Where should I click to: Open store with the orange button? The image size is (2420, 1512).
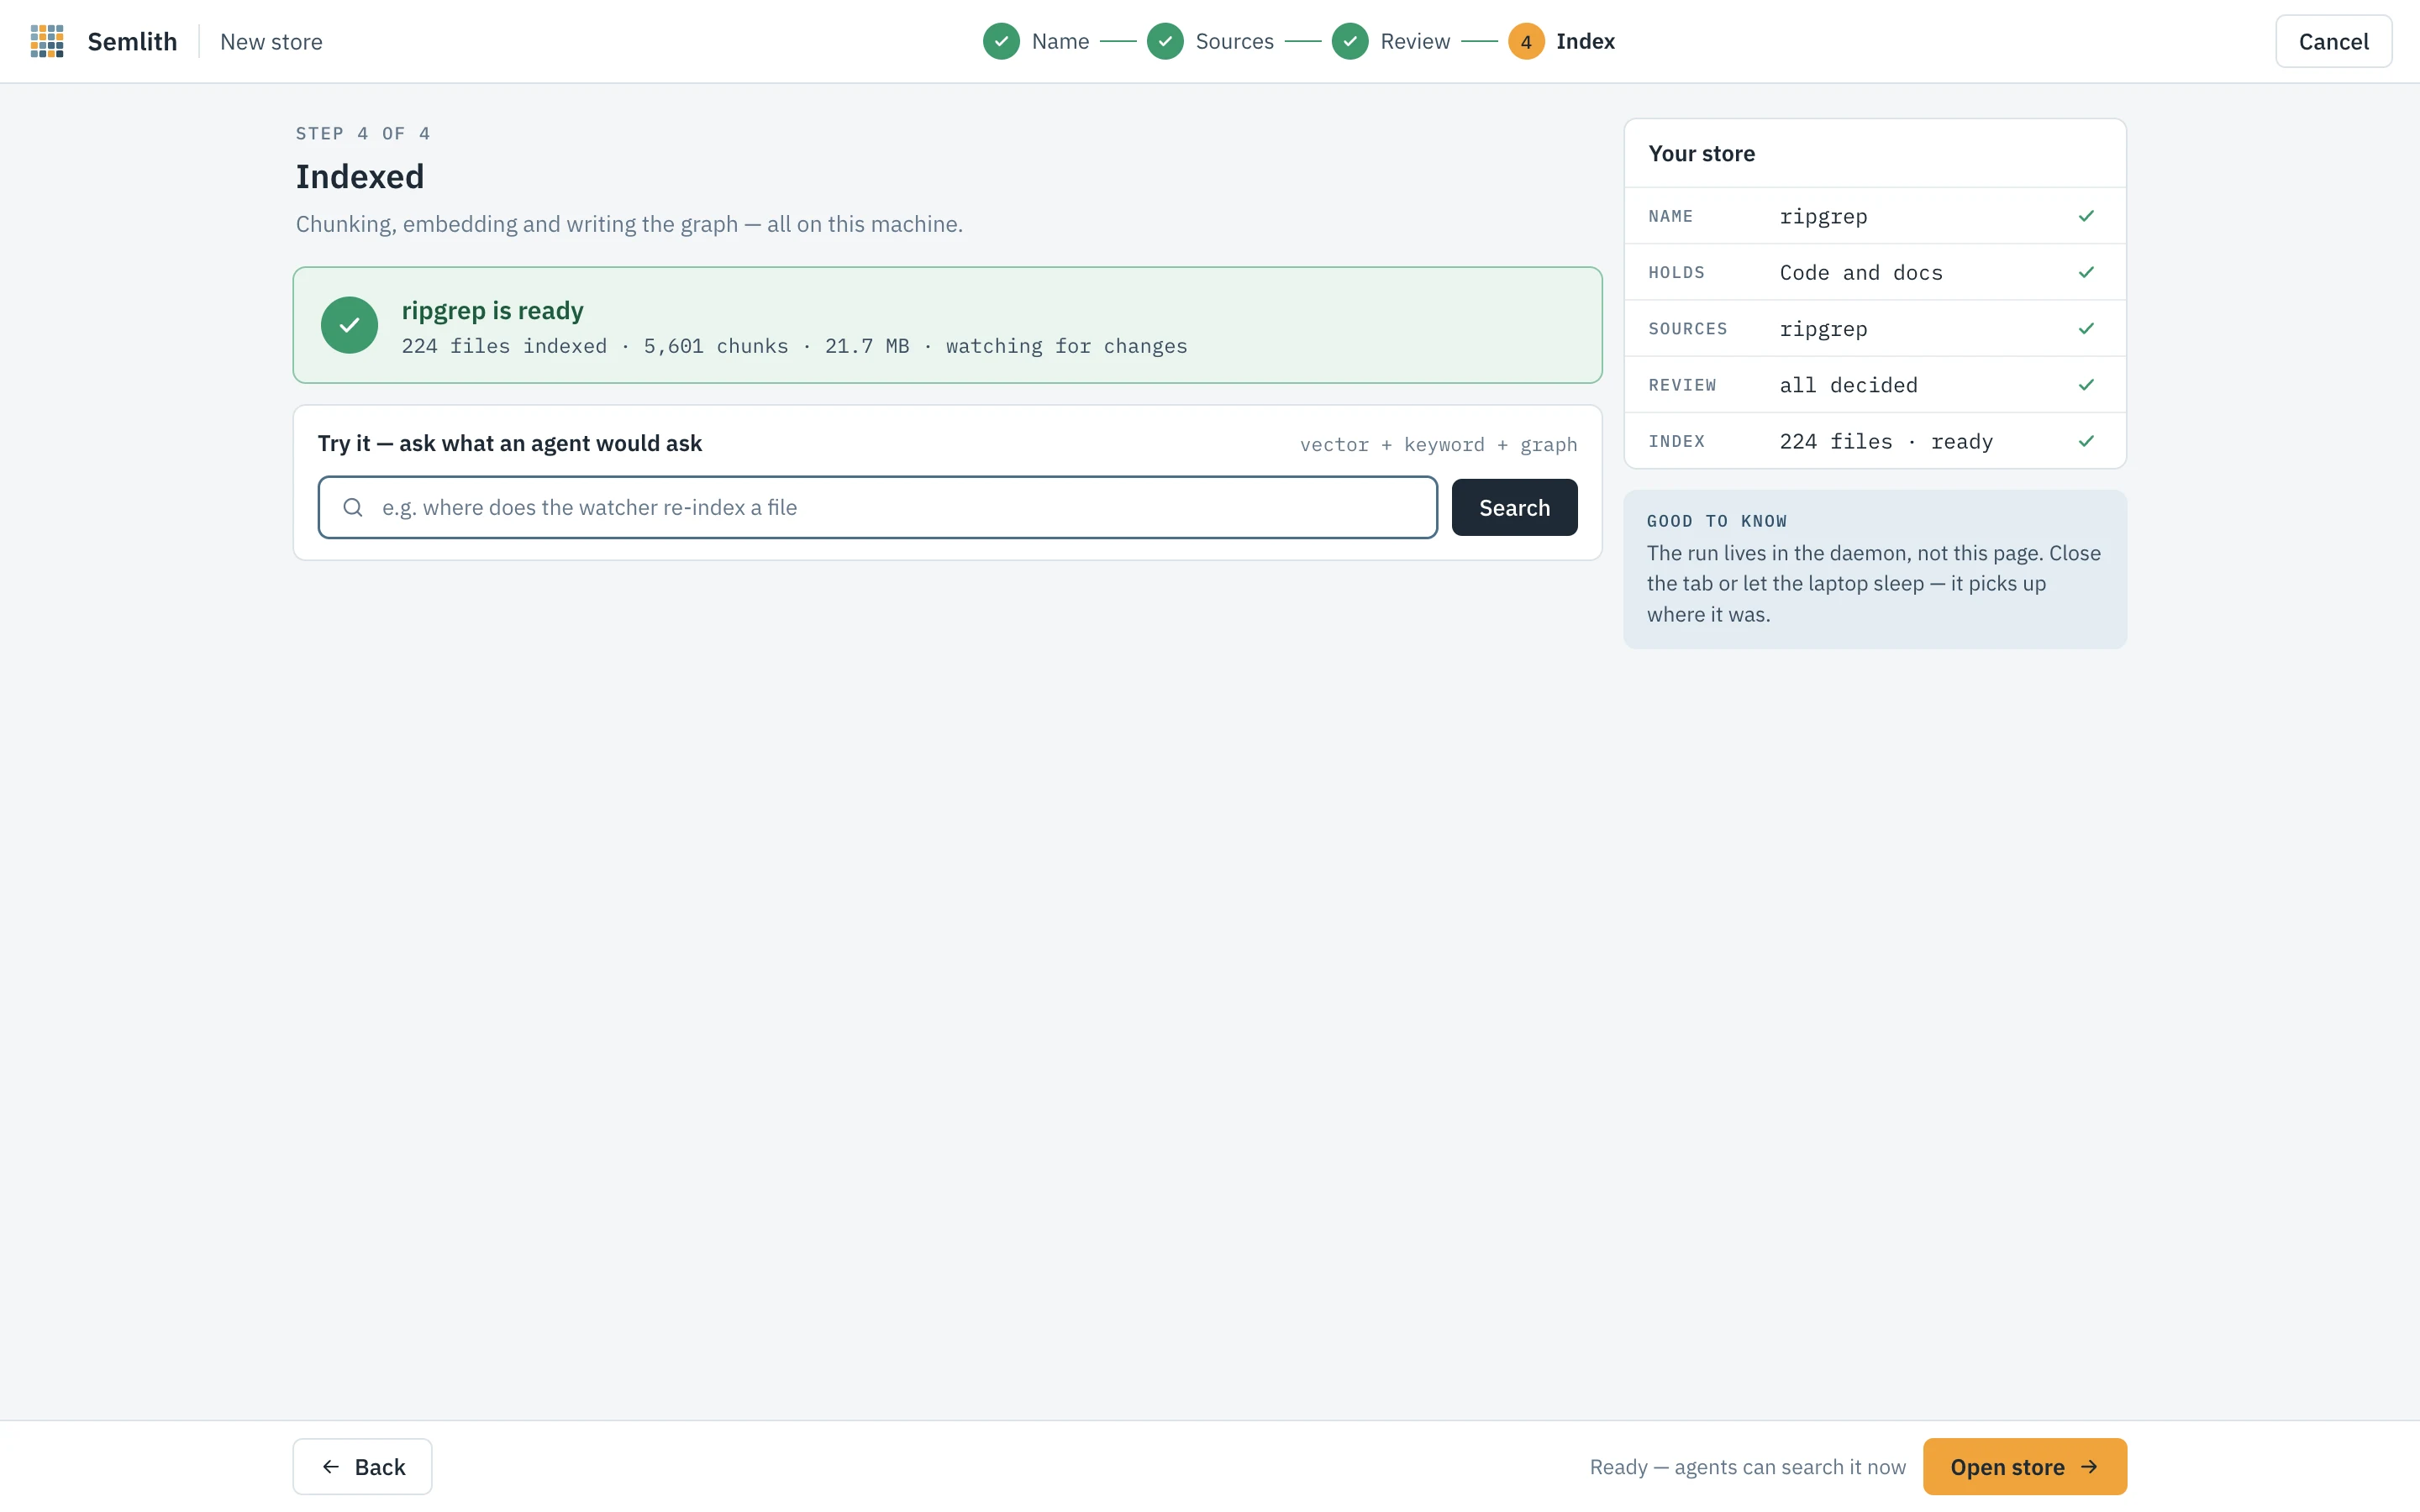(x=2024, y=1466)
